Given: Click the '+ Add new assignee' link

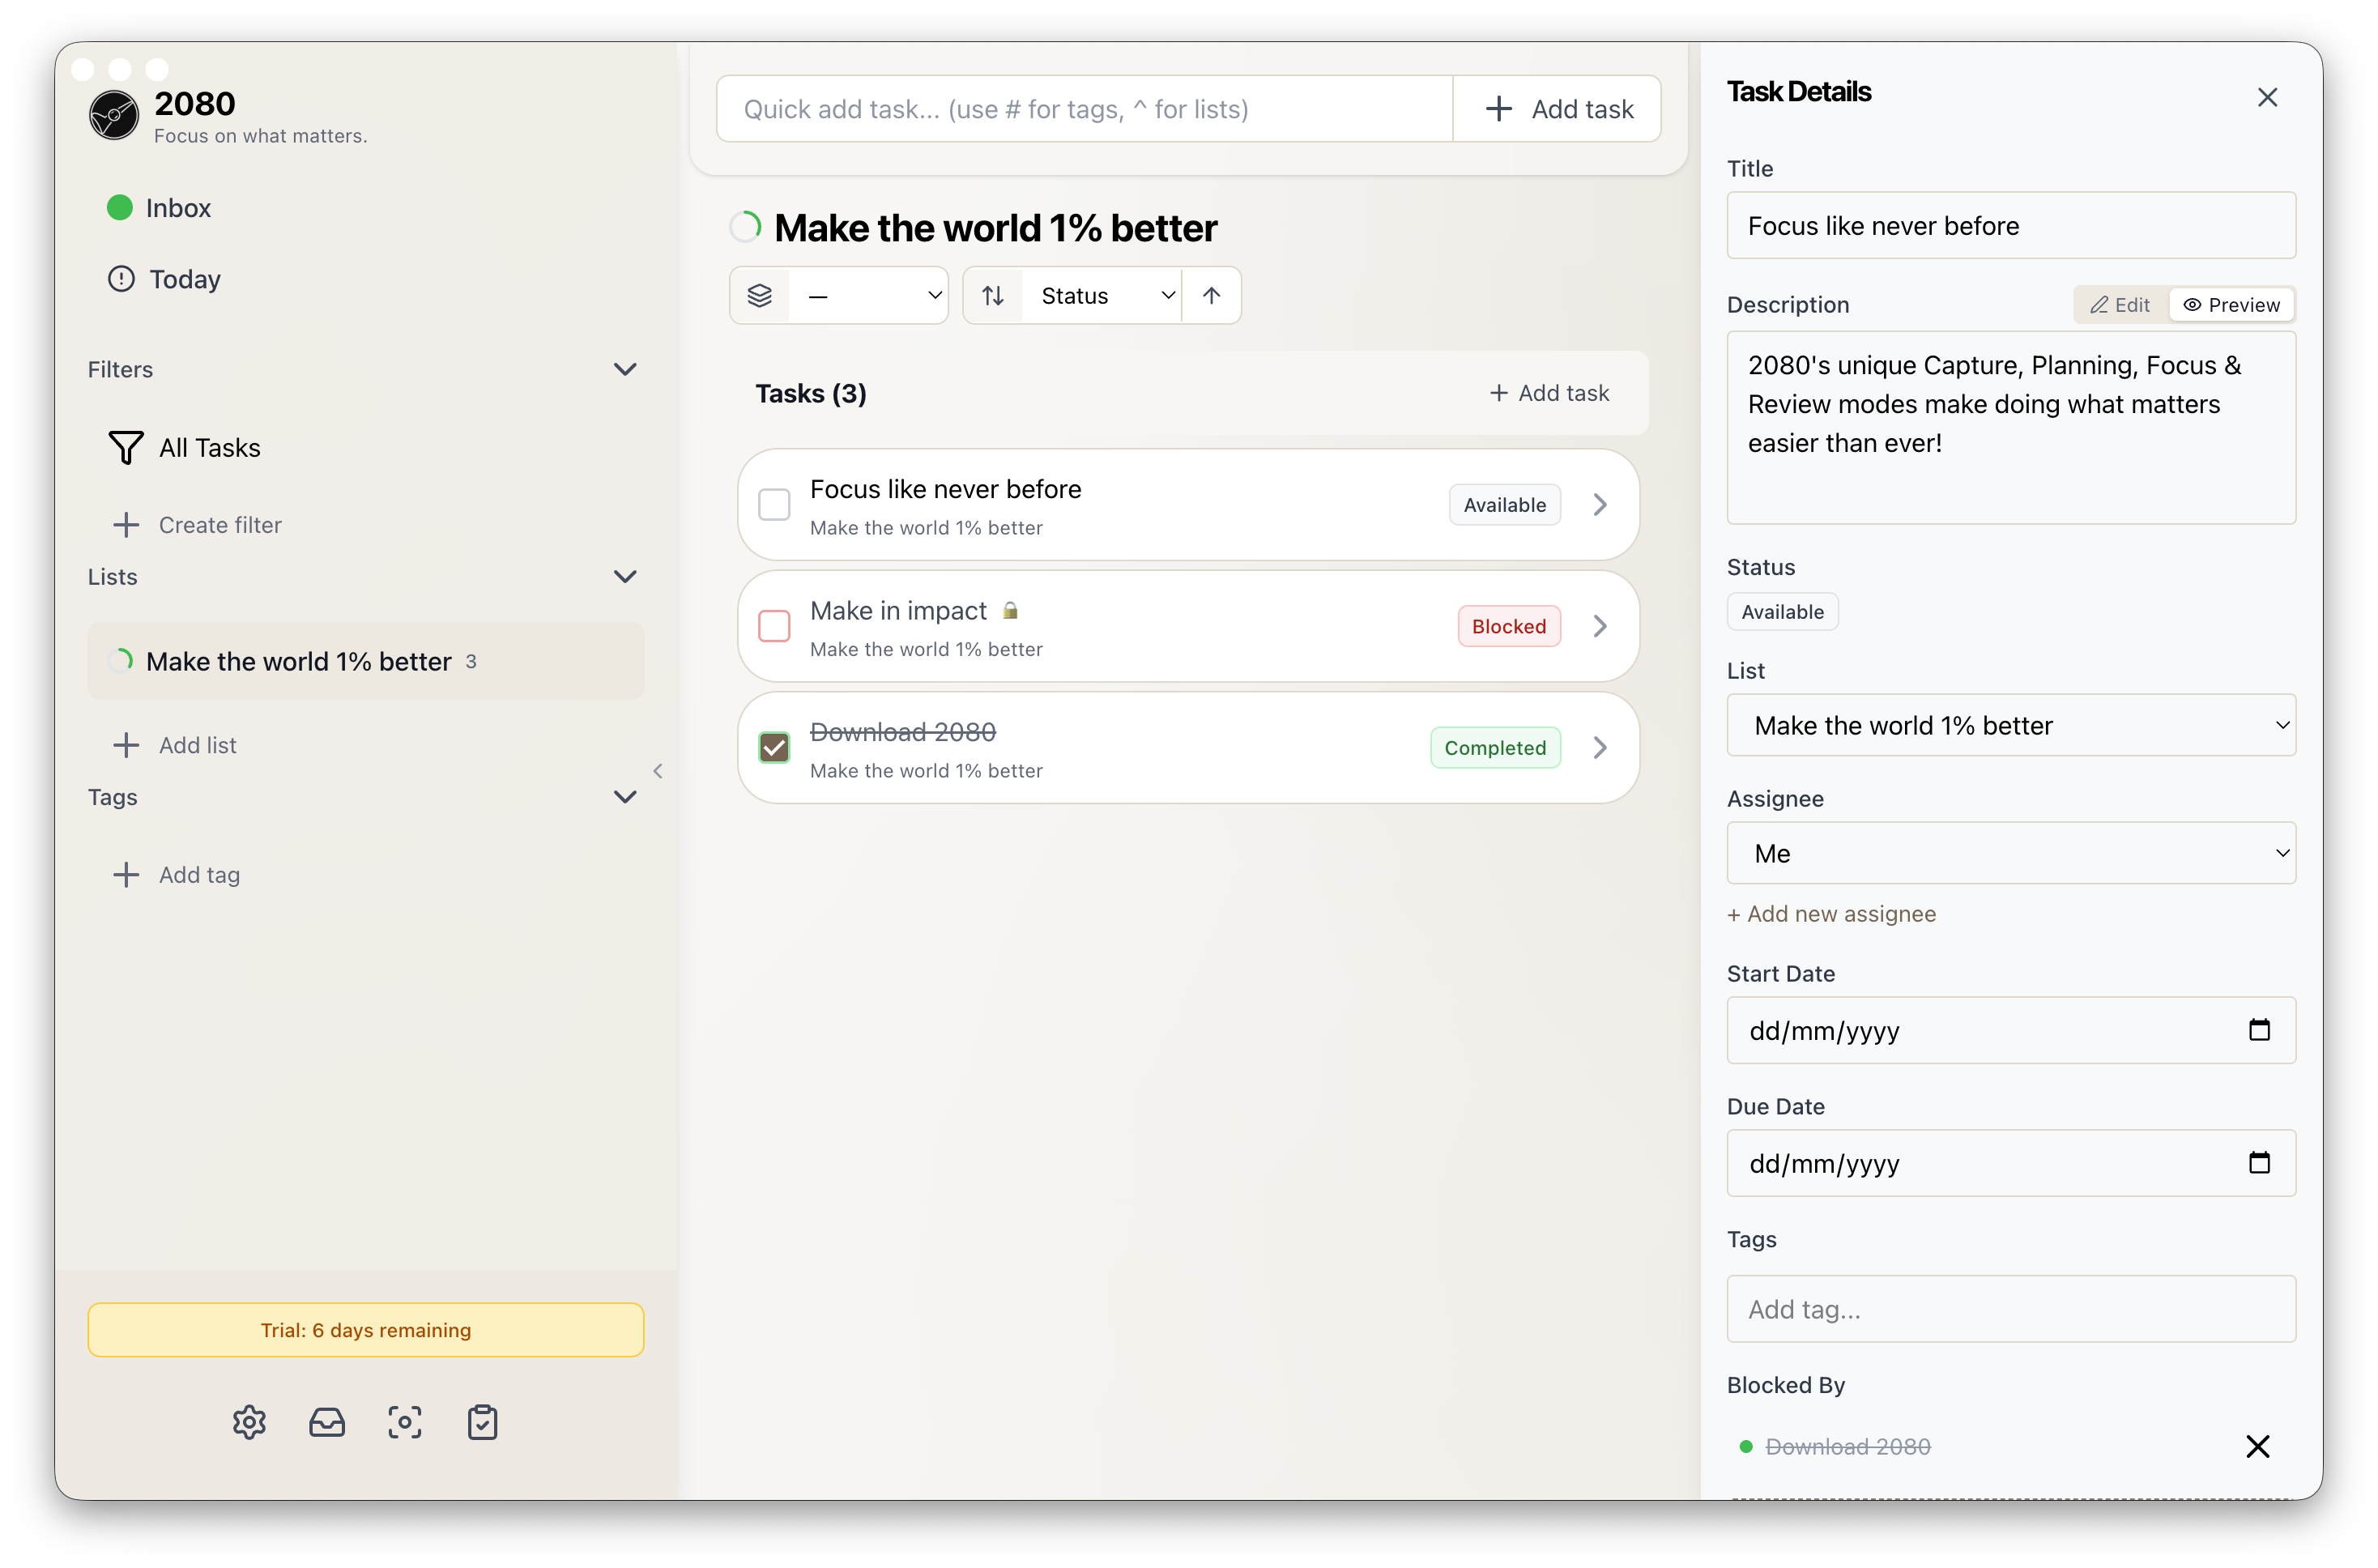Looking at the screenshot, I should (x=1831, y=913).
